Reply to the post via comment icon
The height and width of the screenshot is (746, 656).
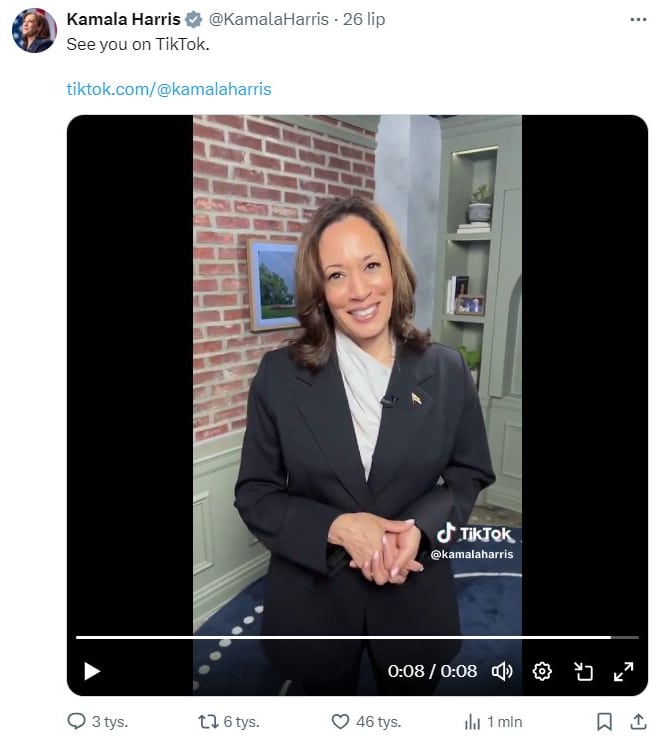pyautogui.click(x=76, y=721)
